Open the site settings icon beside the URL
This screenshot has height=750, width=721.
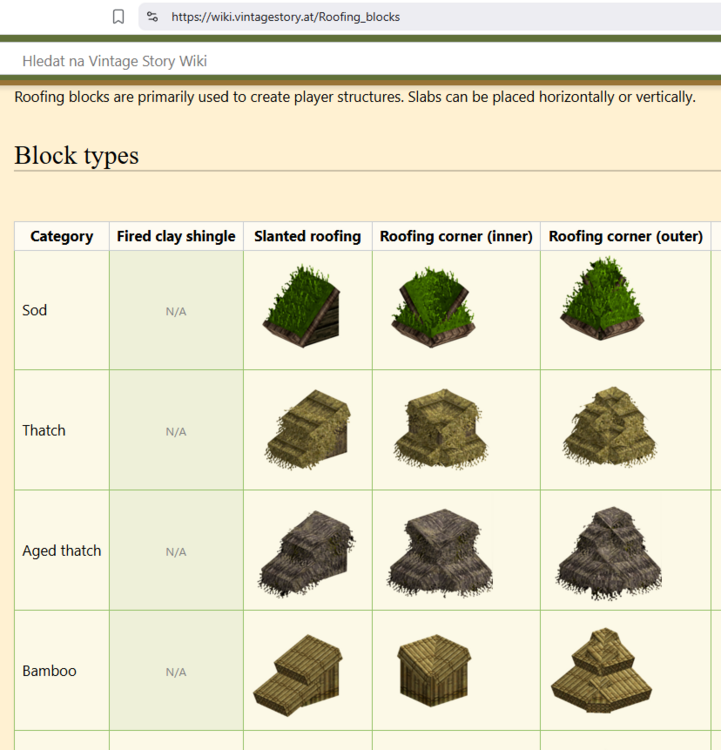(x=152, y=16)
